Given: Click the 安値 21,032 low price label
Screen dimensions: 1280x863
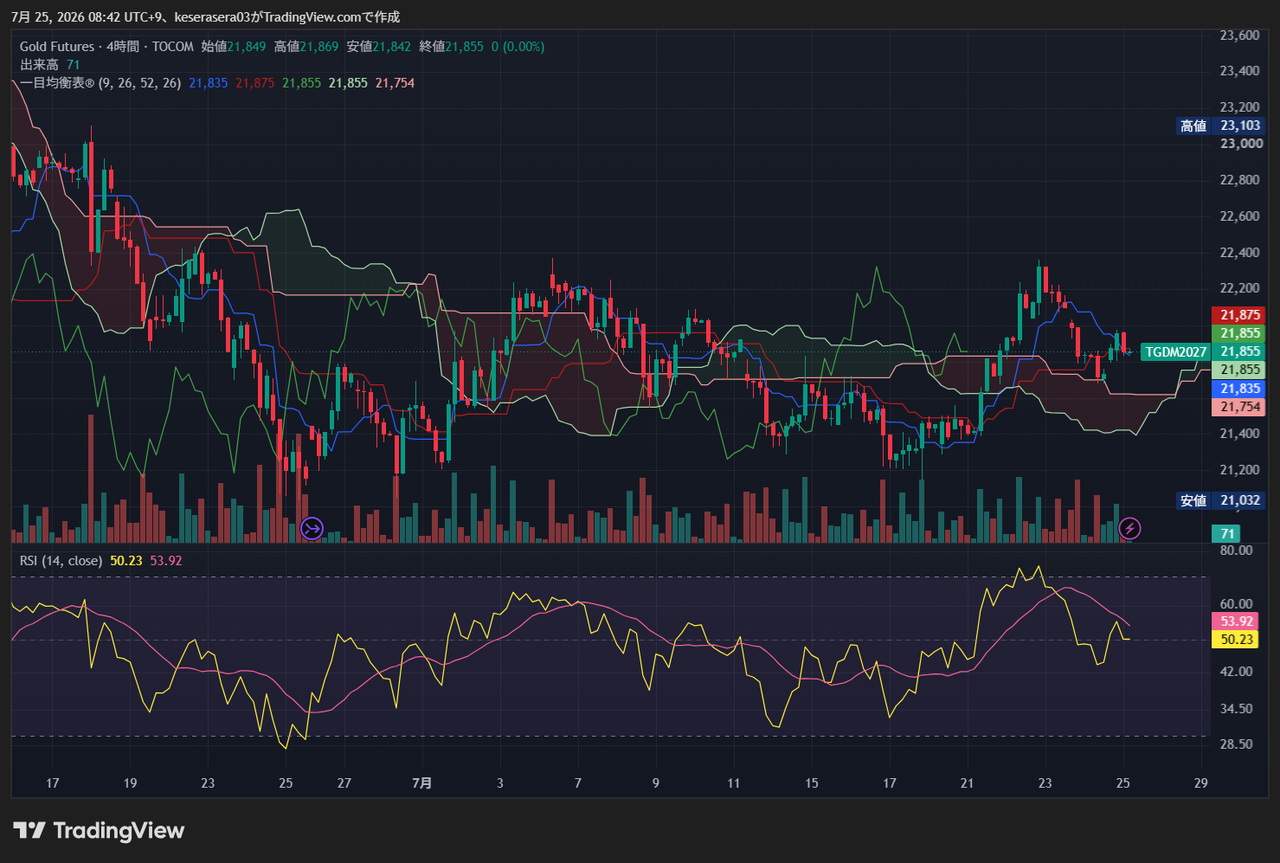Looking at the screenshot, I should pos(1220,501).
